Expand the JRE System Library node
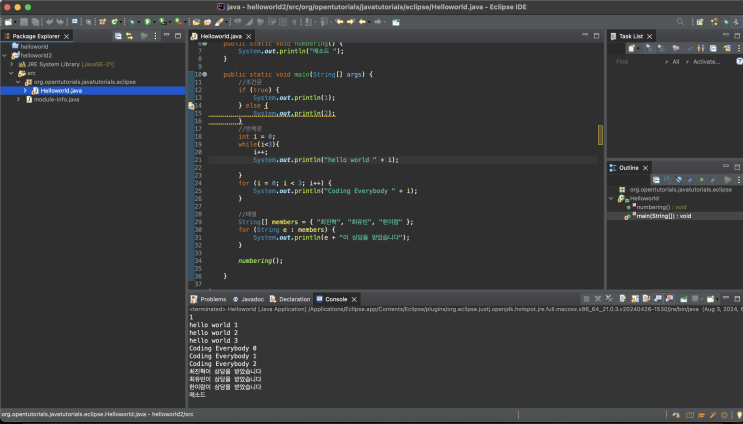This screenshot has height=424, width=743. click(12, 64)
